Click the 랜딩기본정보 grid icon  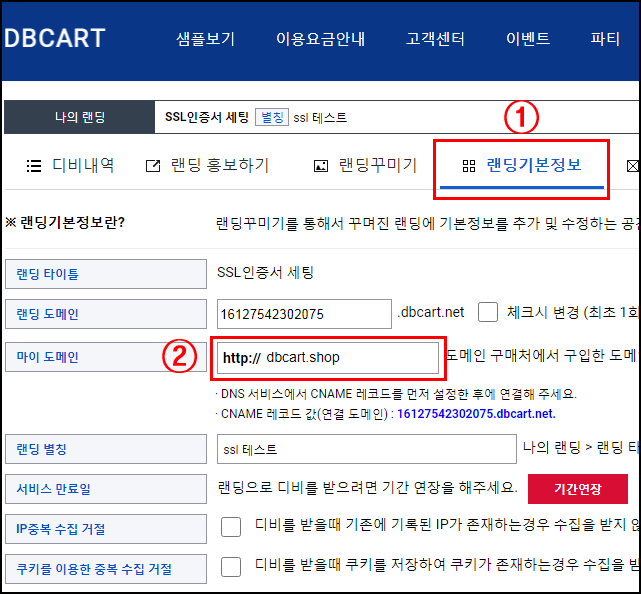pos(468,166)
